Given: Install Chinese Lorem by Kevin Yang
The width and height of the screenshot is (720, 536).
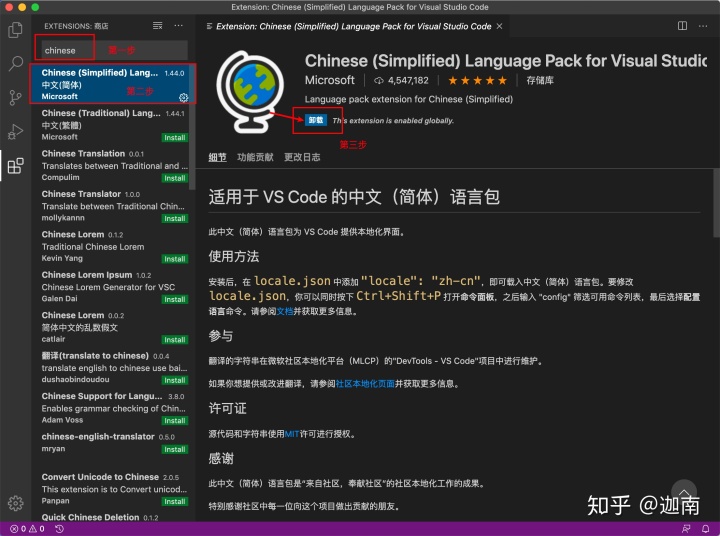Looking at the screenshot, I should [174, 259].
